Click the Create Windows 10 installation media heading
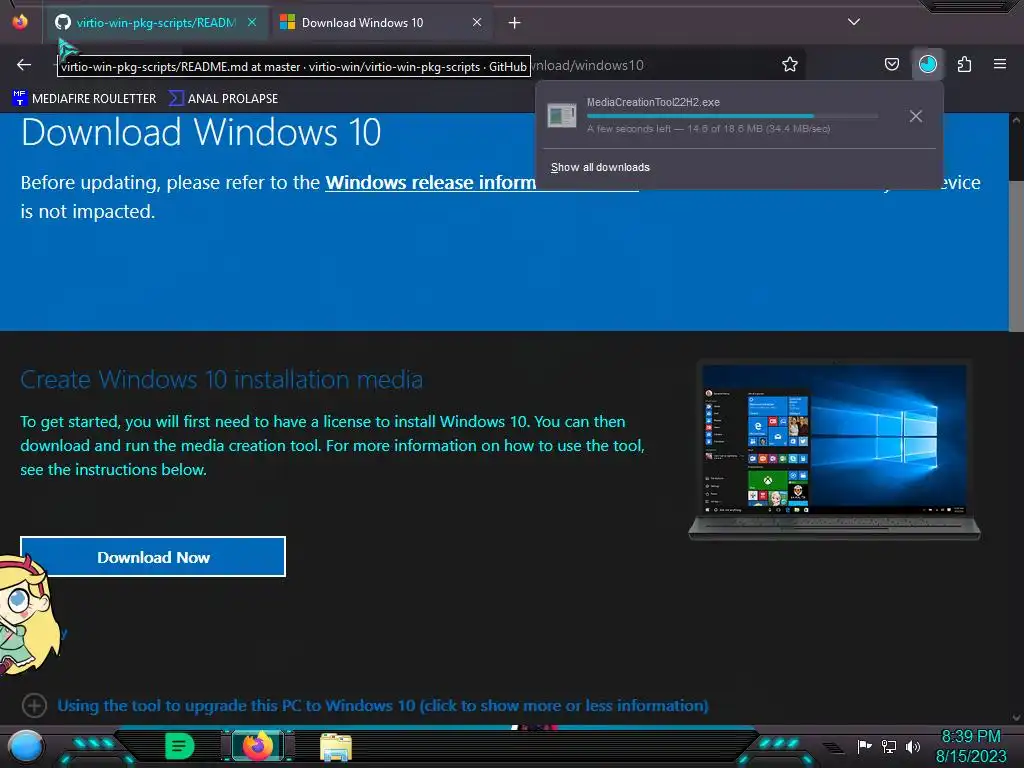Viewport: 1024px width, 768px height. click(221, 379)
